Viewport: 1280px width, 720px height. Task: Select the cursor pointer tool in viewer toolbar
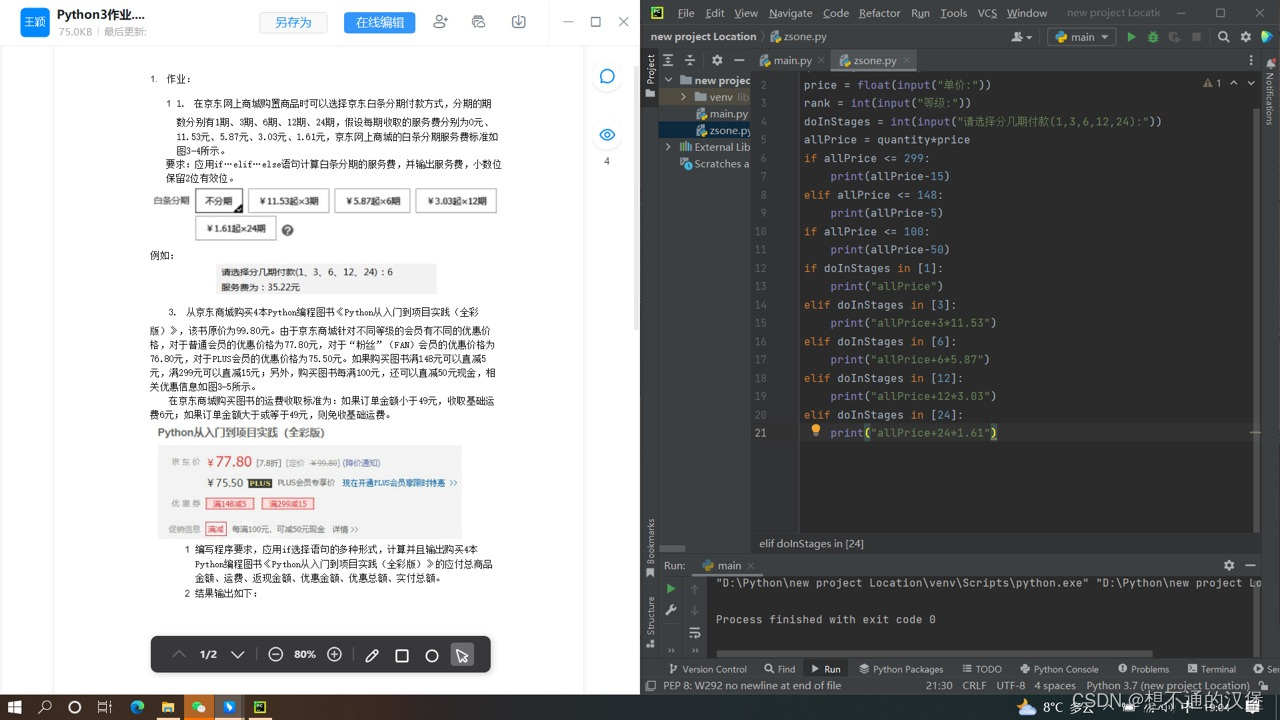pos(462,655)
